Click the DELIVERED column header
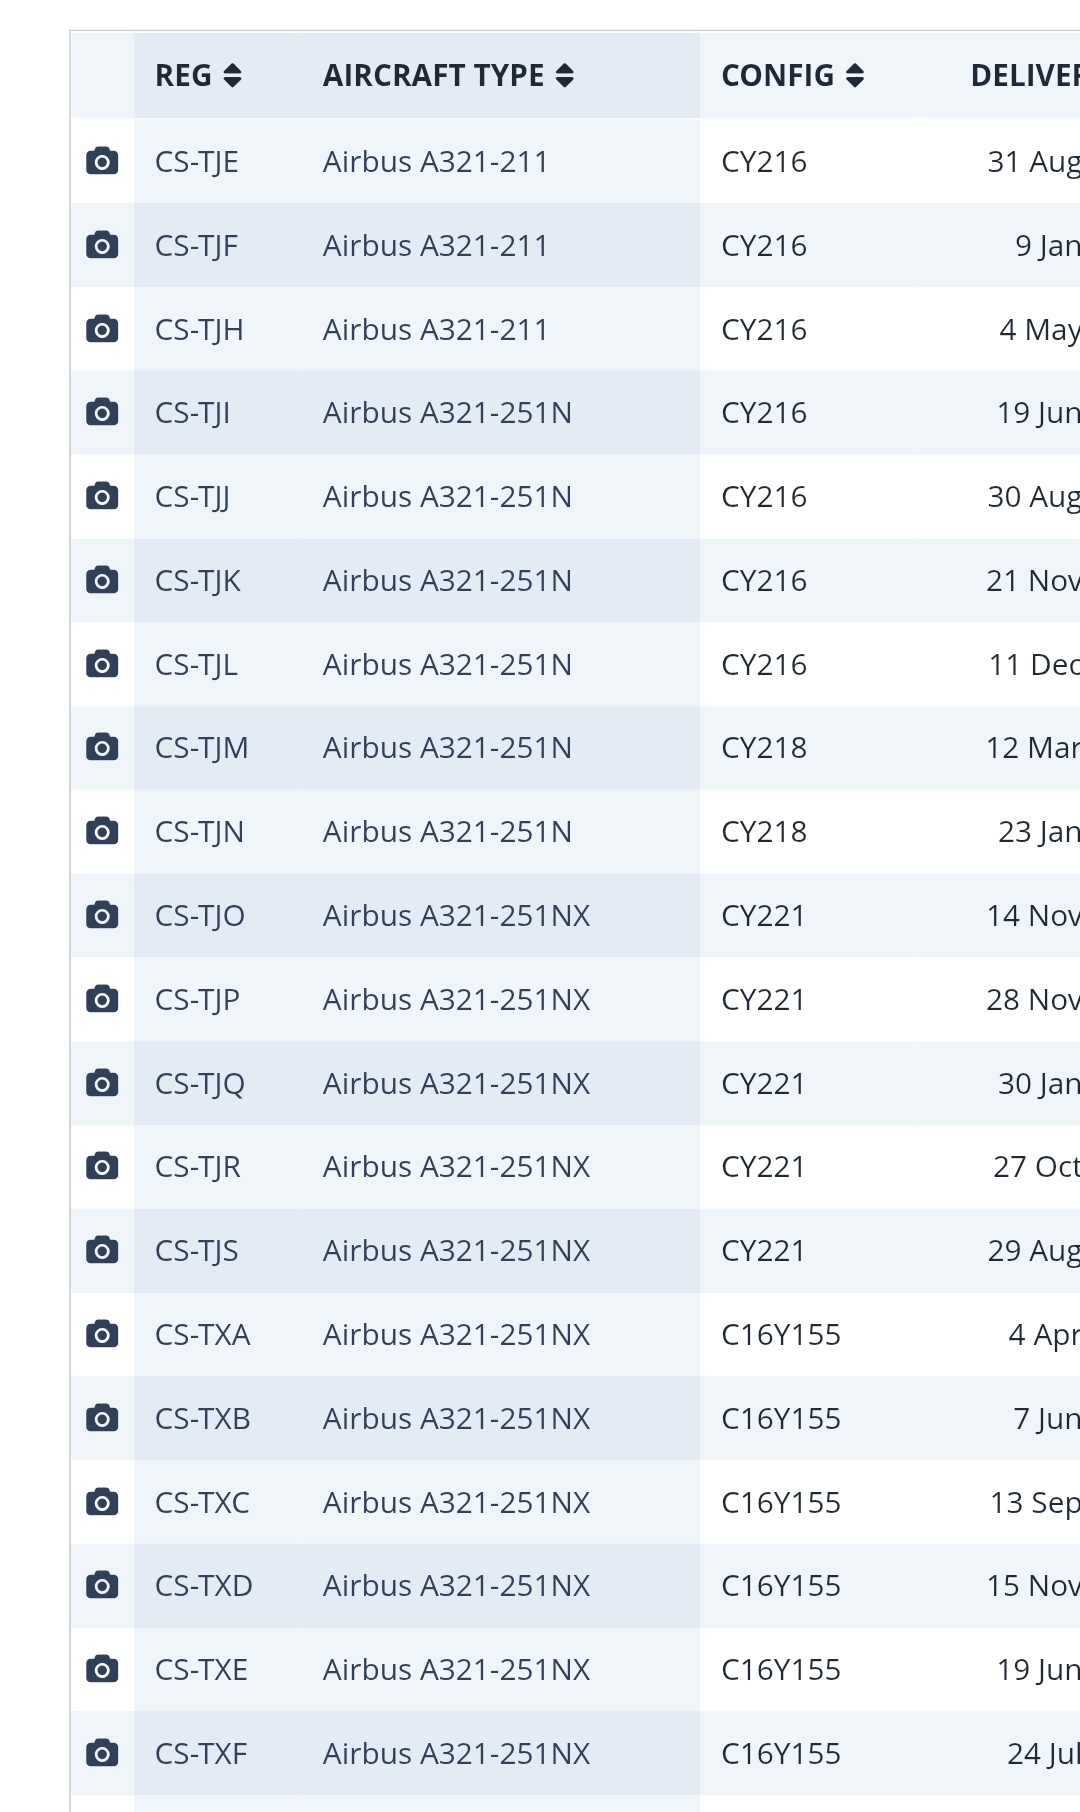Viewport: 1080px width, 1812px height. [x=1024, y=76]
